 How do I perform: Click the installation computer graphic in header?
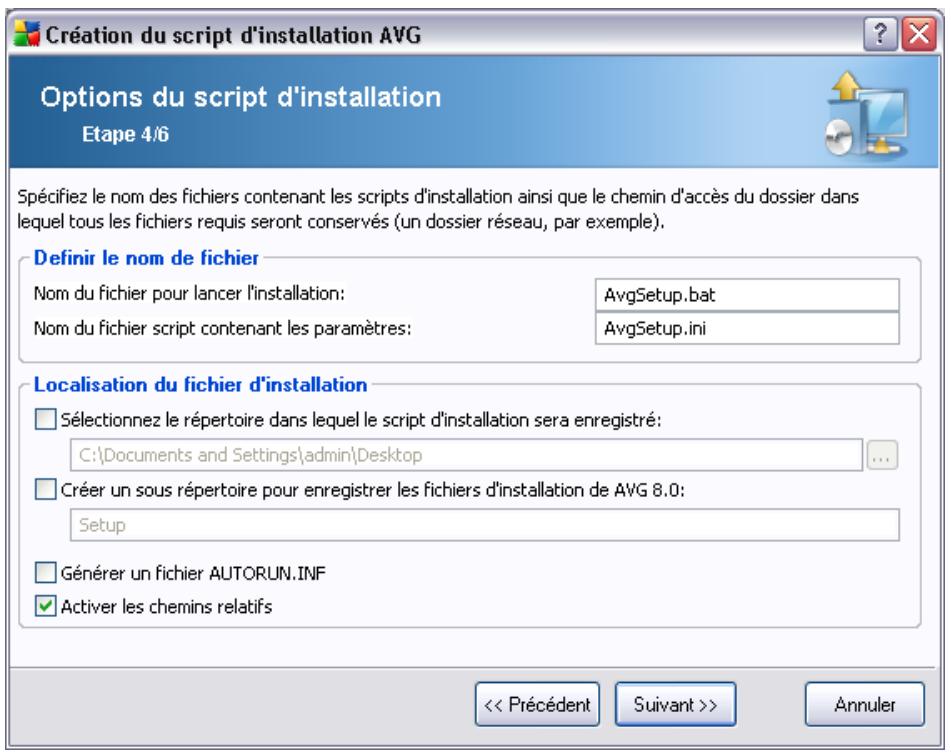click(x=867, y=113)
